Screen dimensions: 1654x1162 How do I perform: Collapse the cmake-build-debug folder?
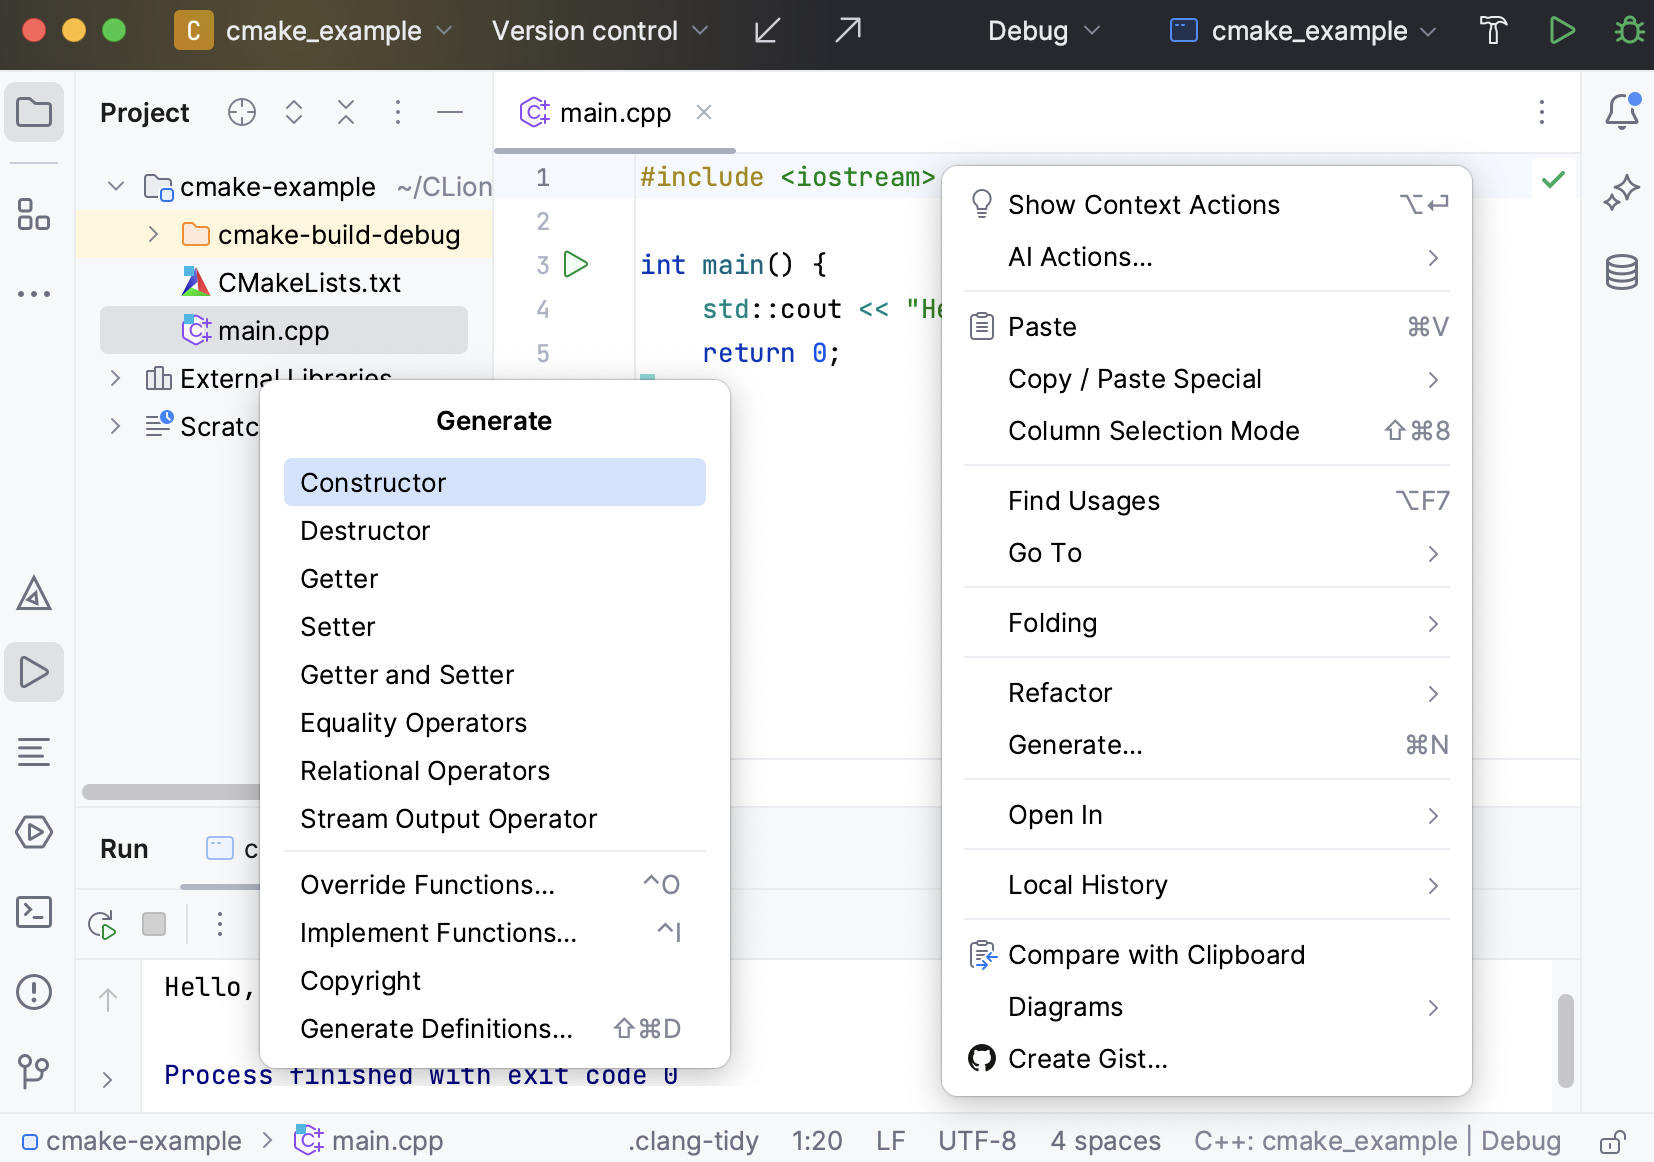[152, 234]
